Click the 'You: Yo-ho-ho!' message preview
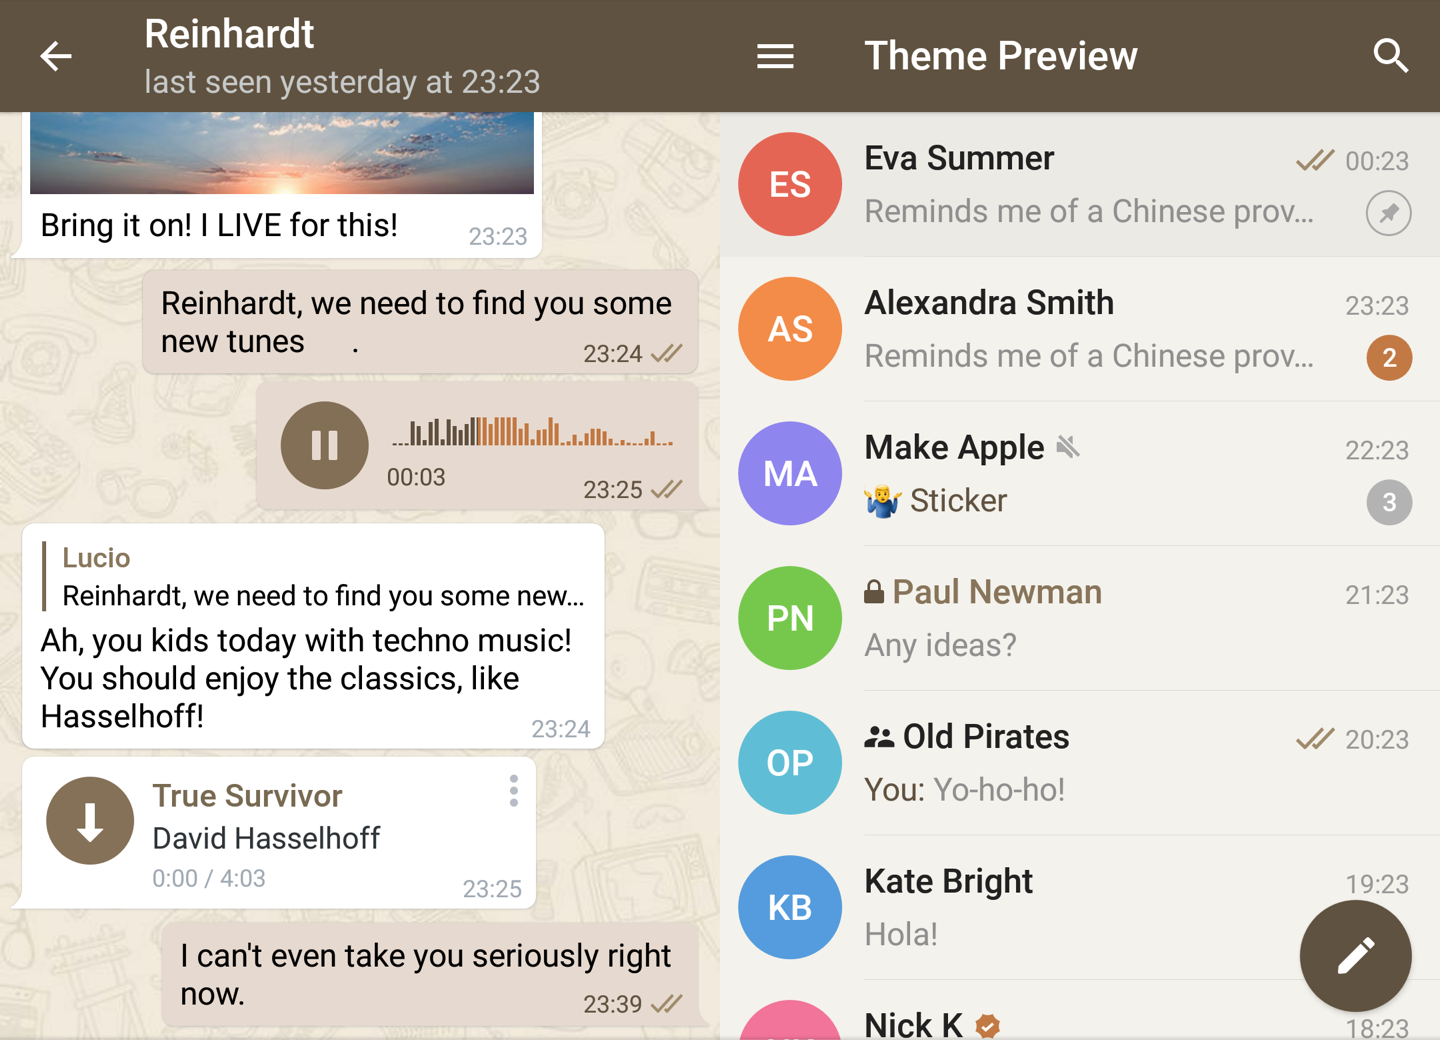The image size is (1440, 1040). point(964,790)
